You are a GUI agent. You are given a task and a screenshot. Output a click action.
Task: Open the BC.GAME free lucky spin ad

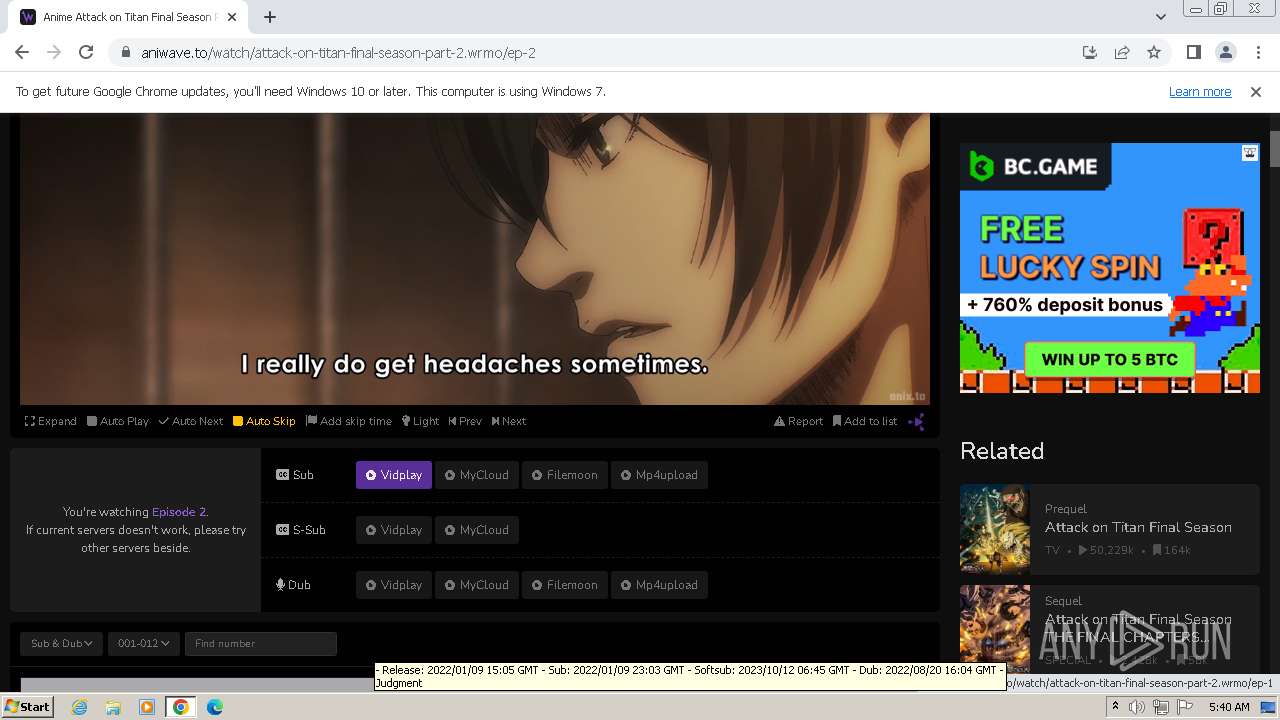[x=1110, y=268]
